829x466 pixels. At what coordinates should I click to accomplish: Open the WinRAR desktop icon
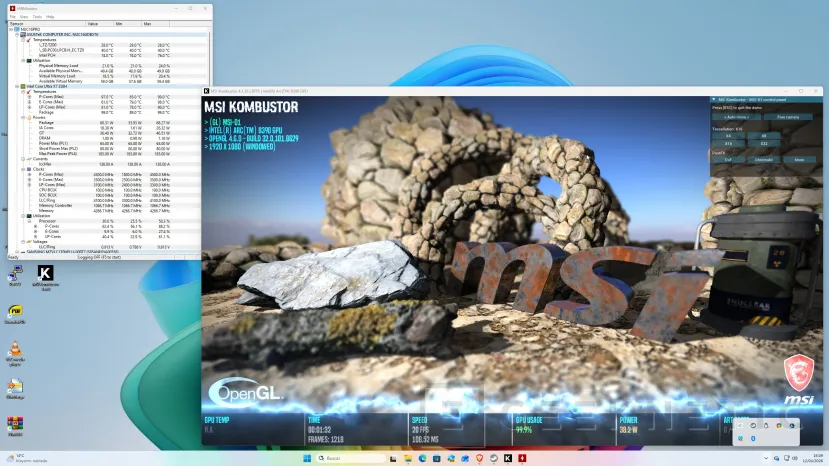(x=15, y=424)
